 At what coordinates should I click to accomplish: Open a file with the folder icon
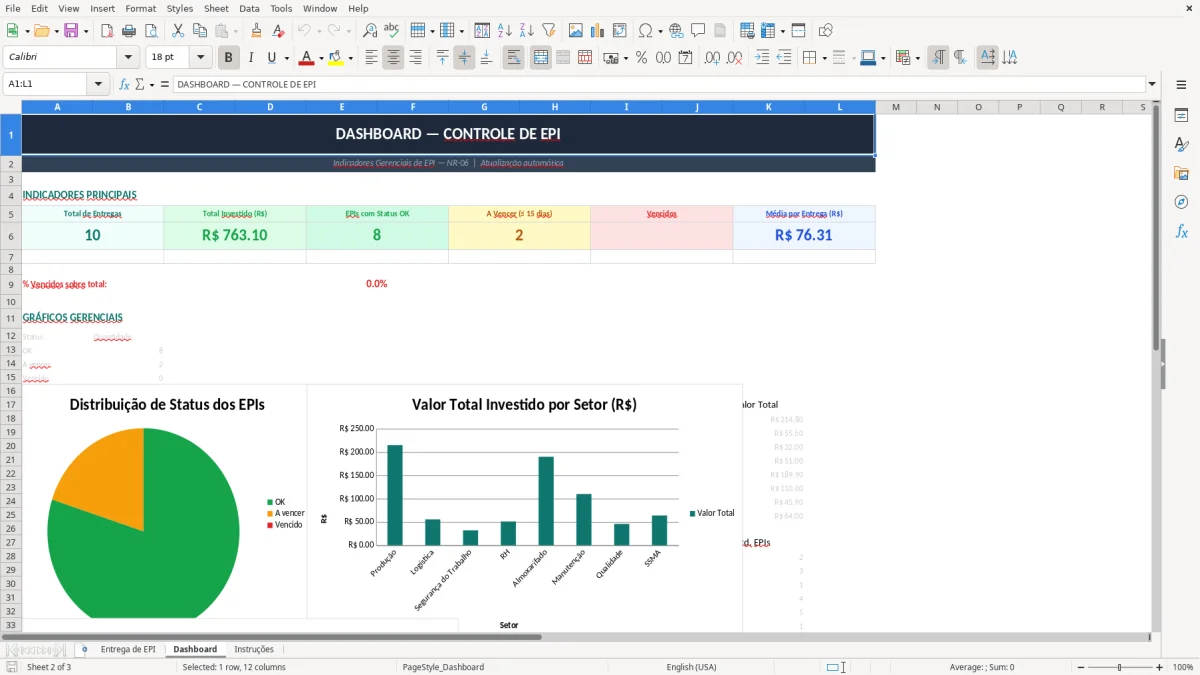[40, 31]
